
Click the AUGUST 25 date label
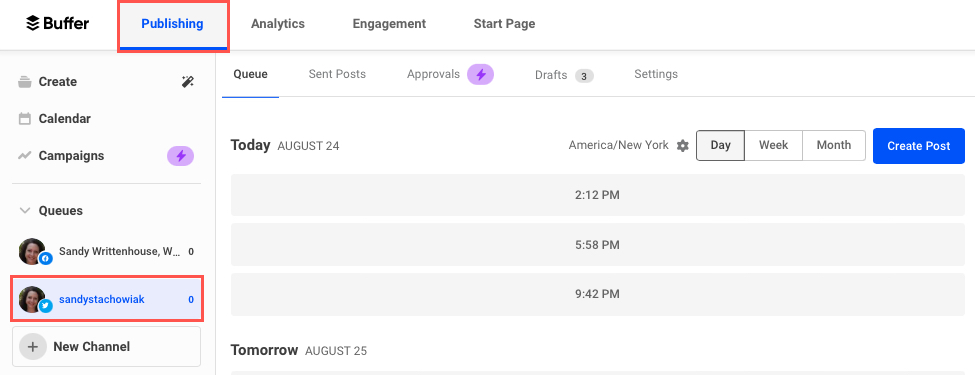pos(336,351)
